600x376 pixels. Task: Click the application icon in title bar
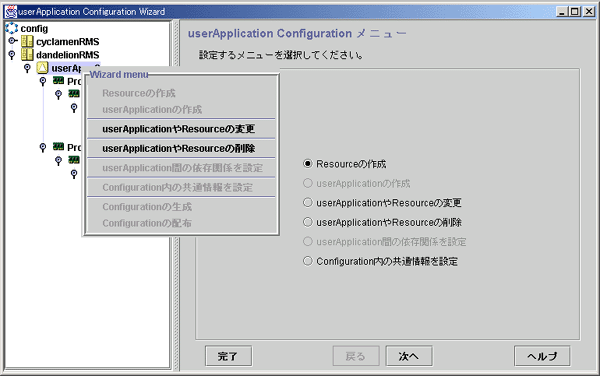(11, 12)
